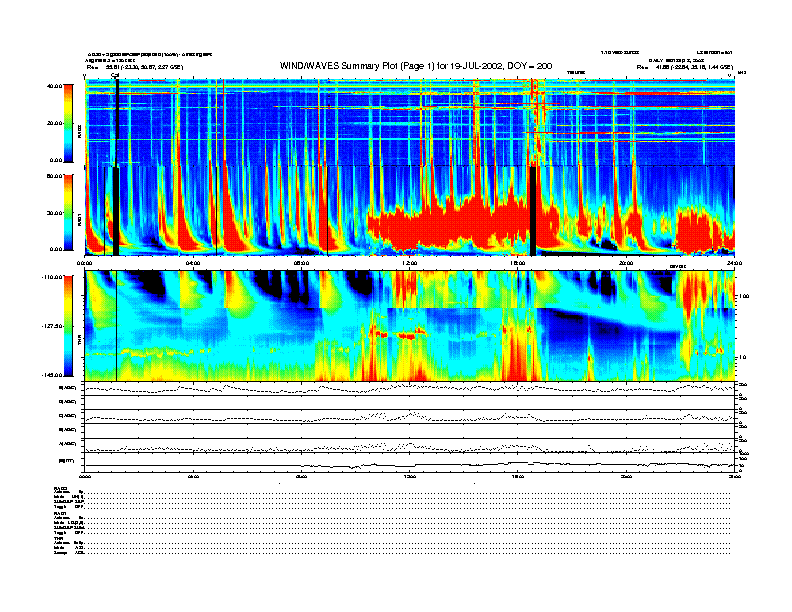Select the 04:00 time axis label

click(x=193, y=264)
